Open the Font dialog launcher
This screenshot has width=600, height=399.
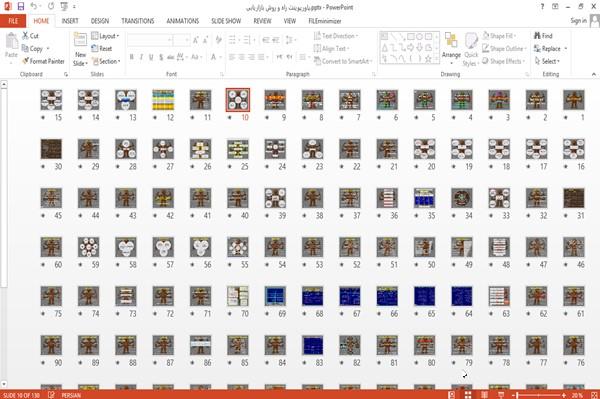(221, 74)
